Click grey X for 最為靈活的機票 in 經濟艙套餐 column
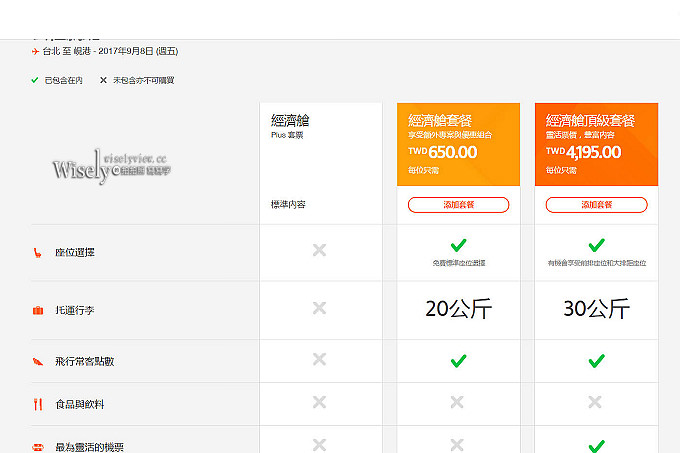Viewport: 680px width, 453px height. (x=457, y=445)
